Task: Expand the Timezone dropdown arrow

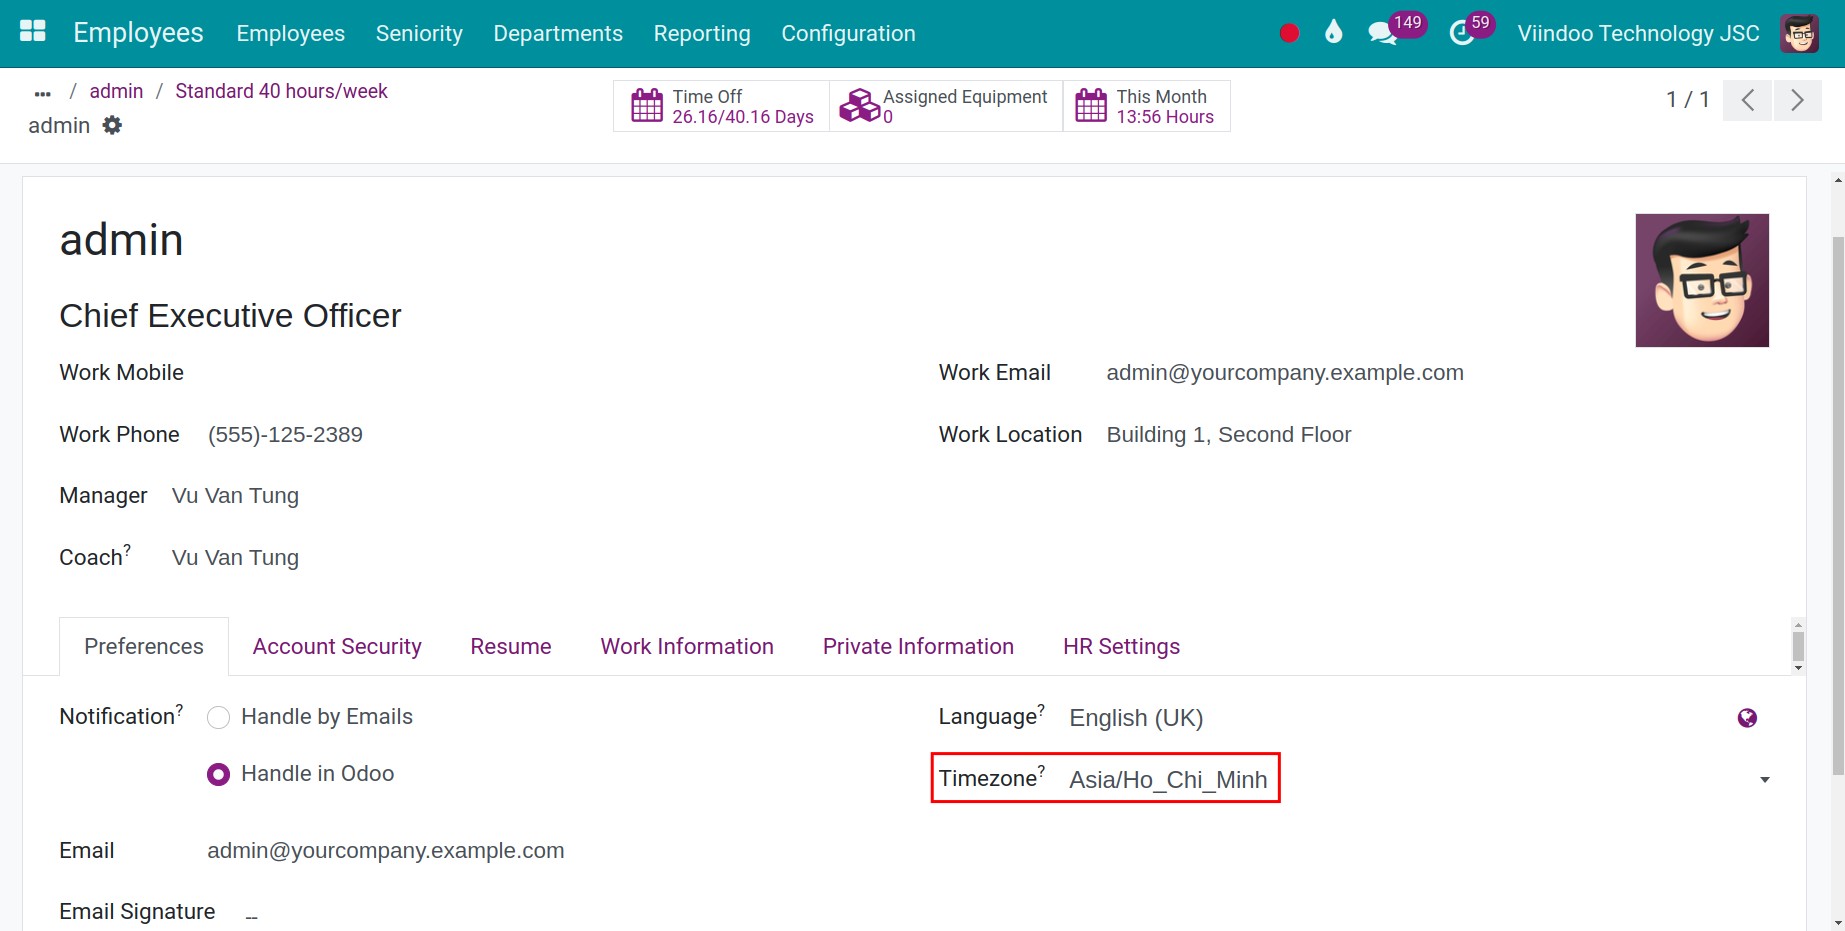Action: tap(1765, 780)
